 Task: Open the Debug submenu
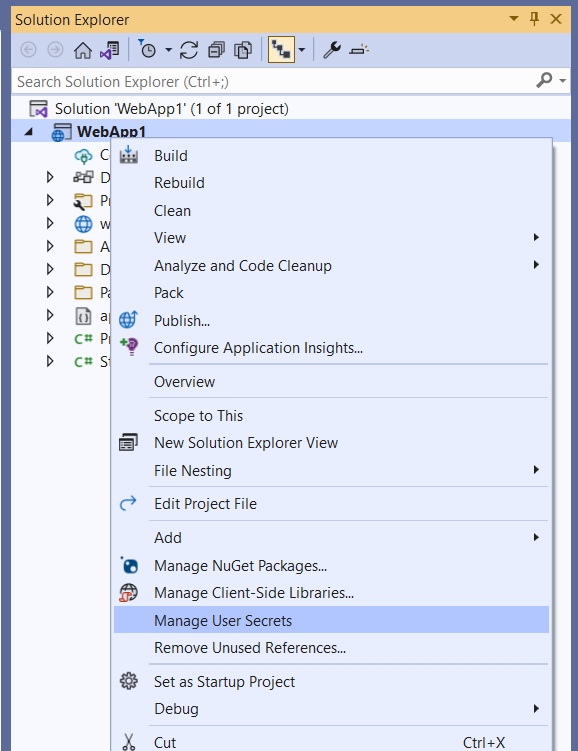pyautogui.click(x=331, y=709)
